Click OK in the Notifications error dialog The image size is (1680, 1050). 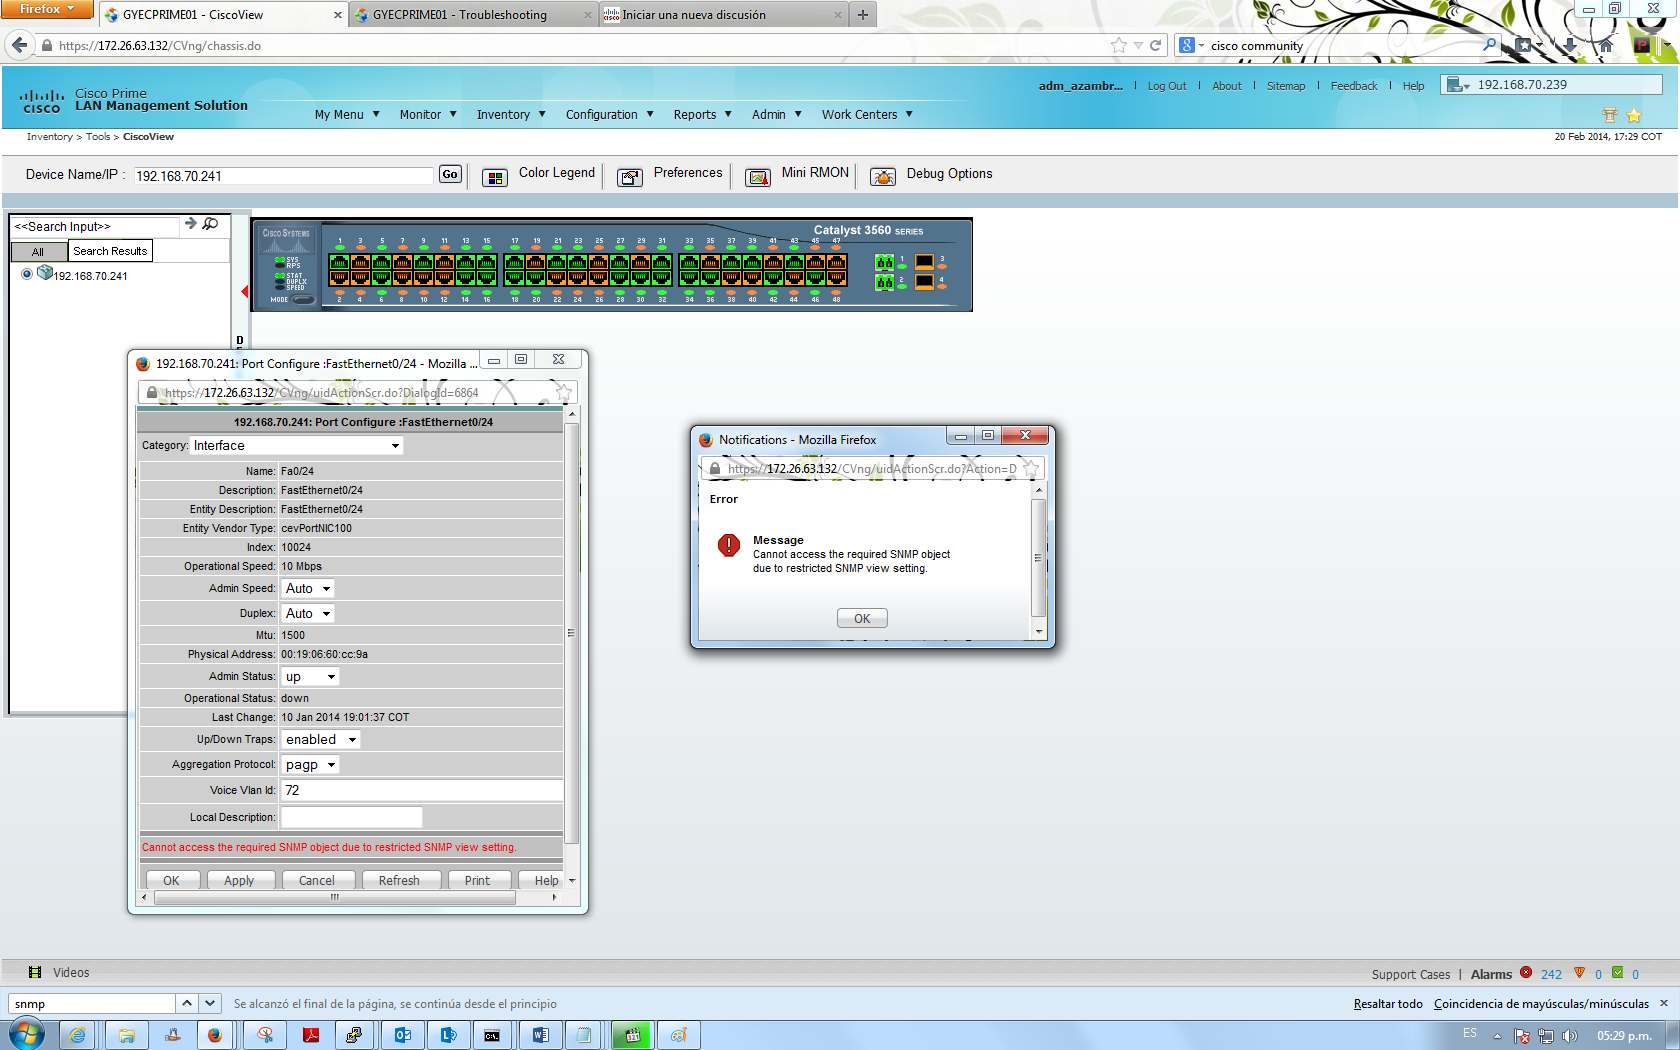point(862,619)
